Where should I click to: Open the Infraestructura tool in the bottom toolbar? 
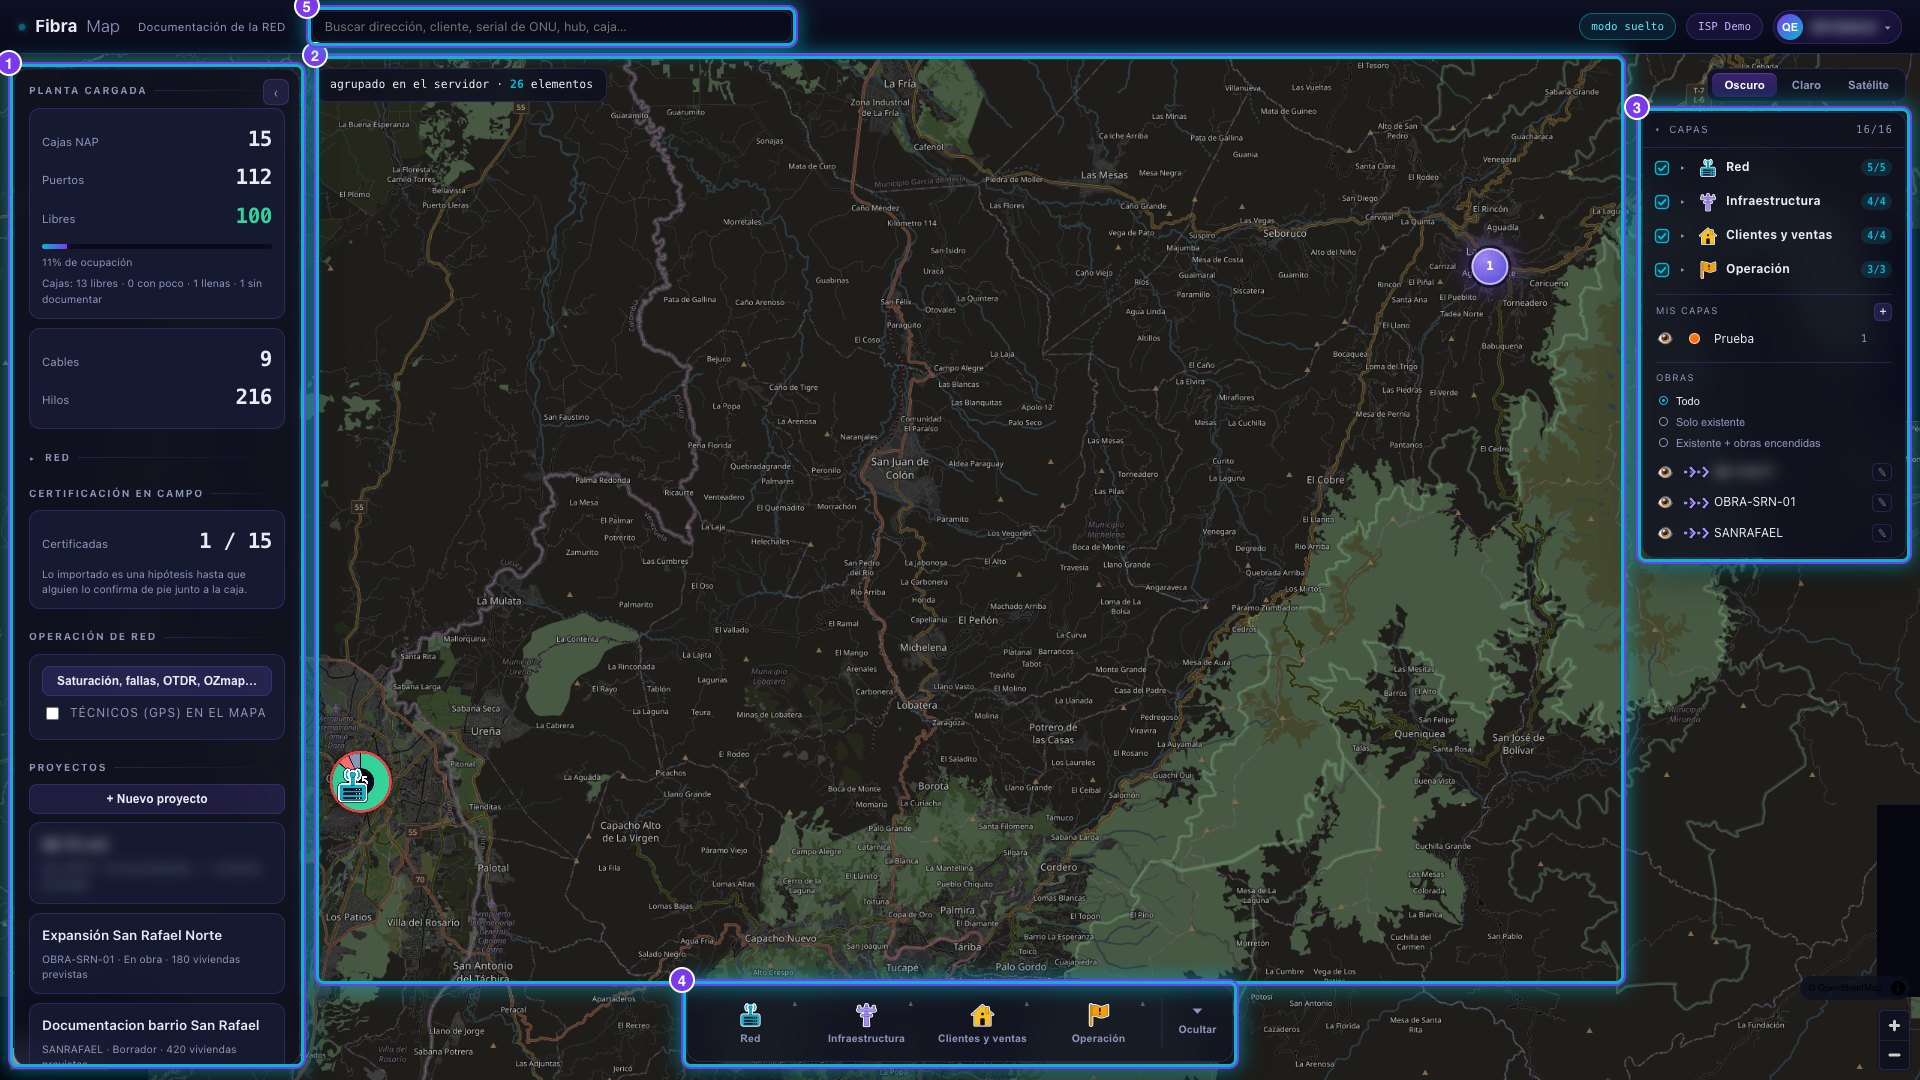point(866,1024)
